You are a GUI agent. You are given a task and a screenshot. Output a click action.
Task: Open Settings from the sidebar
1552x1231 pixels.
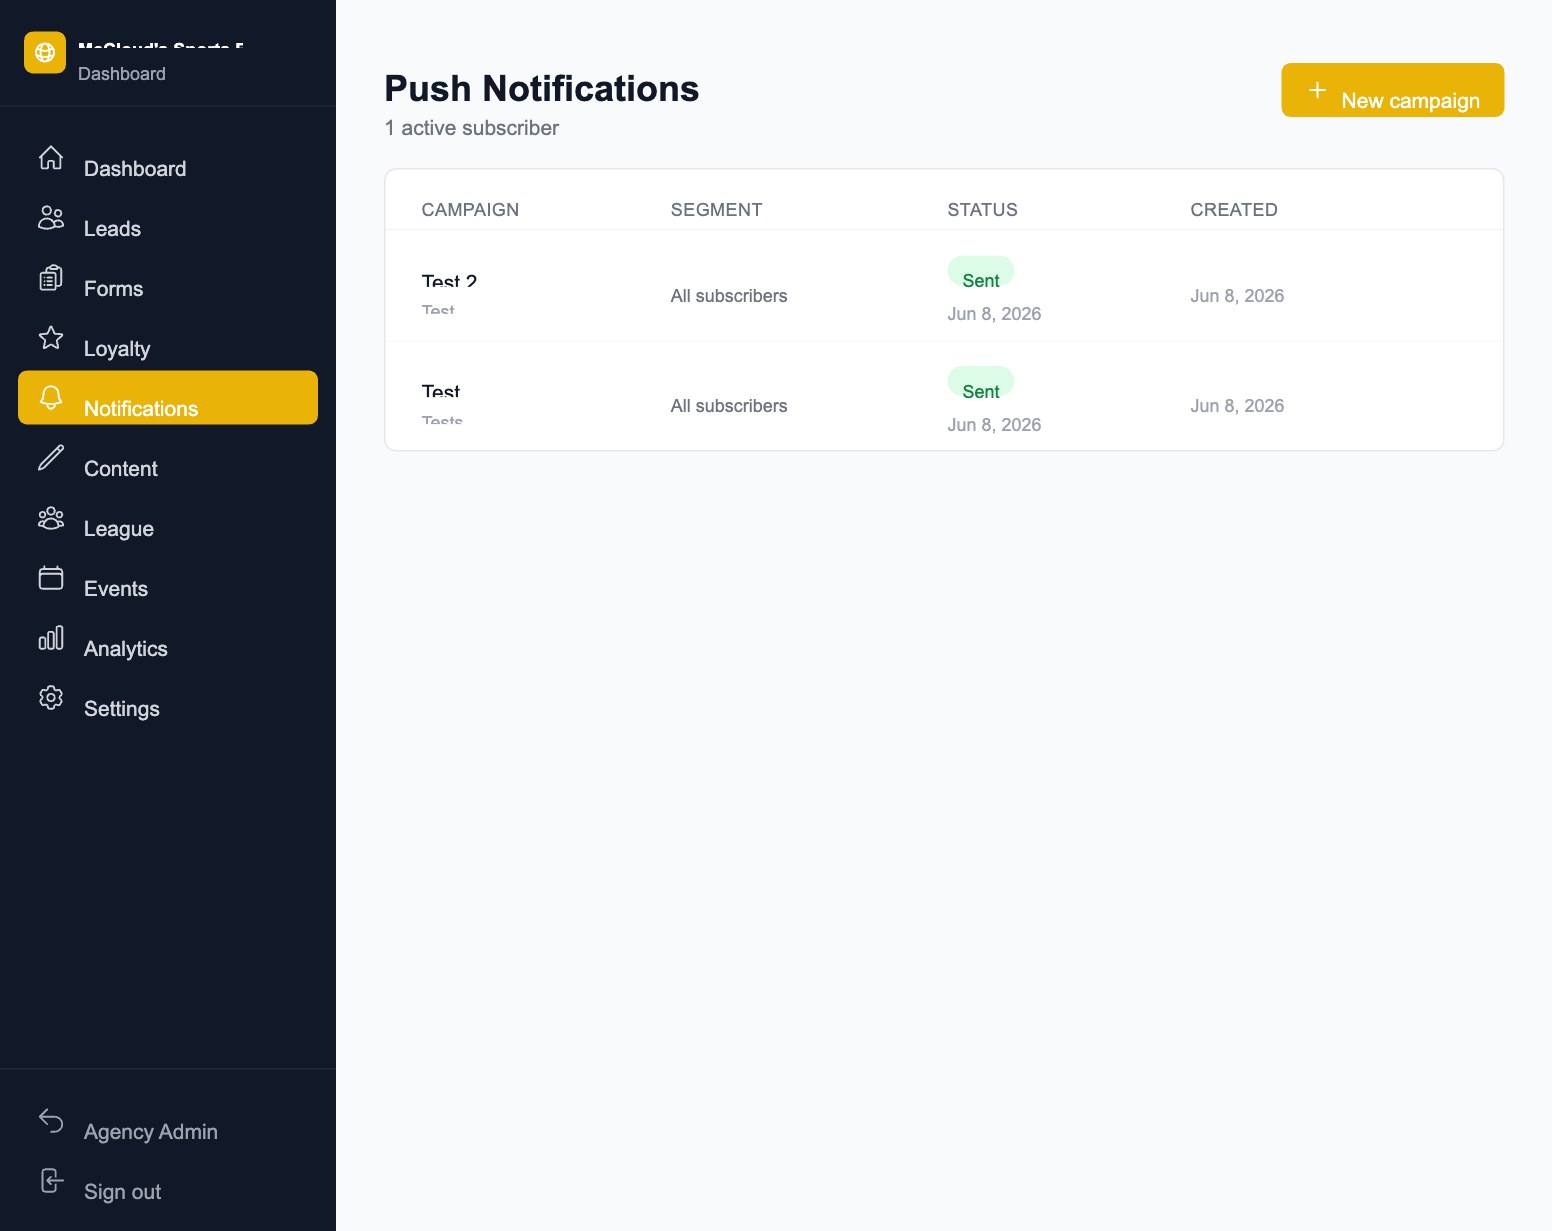pos(168,698)
